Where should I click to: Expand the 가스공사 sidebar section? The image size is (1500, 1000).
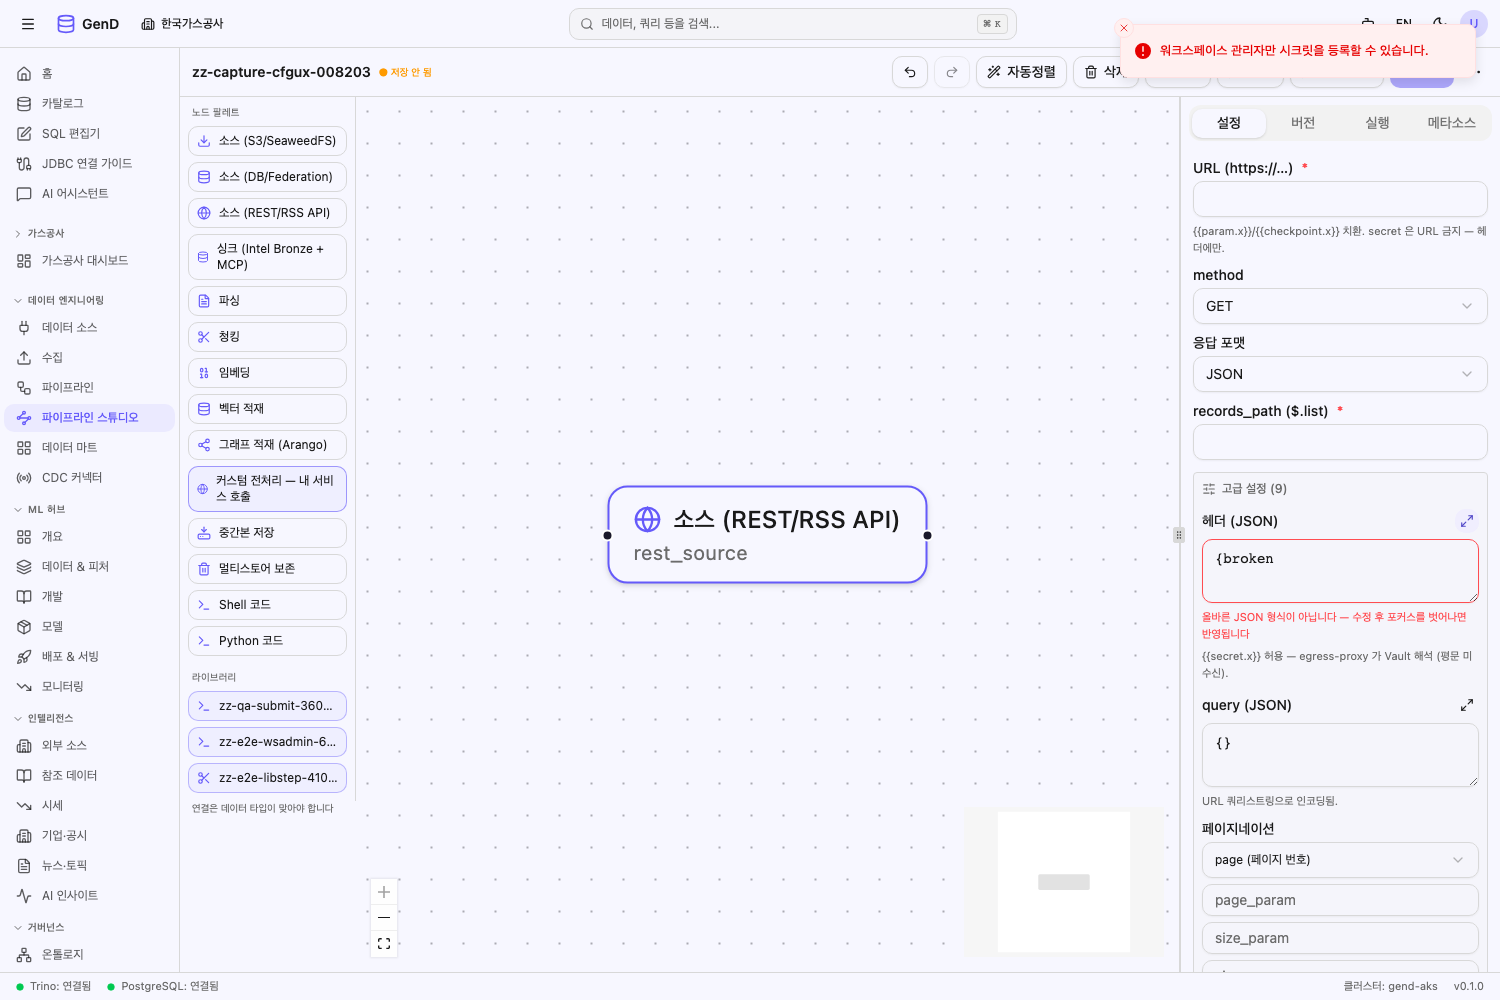tap(40, 234)
